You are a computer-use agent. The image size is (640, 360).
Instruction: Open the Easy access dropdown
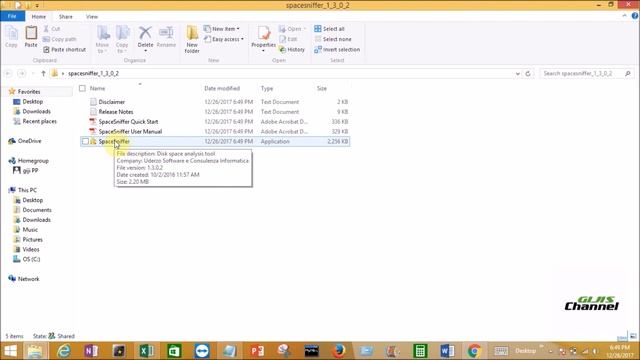click(224, 39)
